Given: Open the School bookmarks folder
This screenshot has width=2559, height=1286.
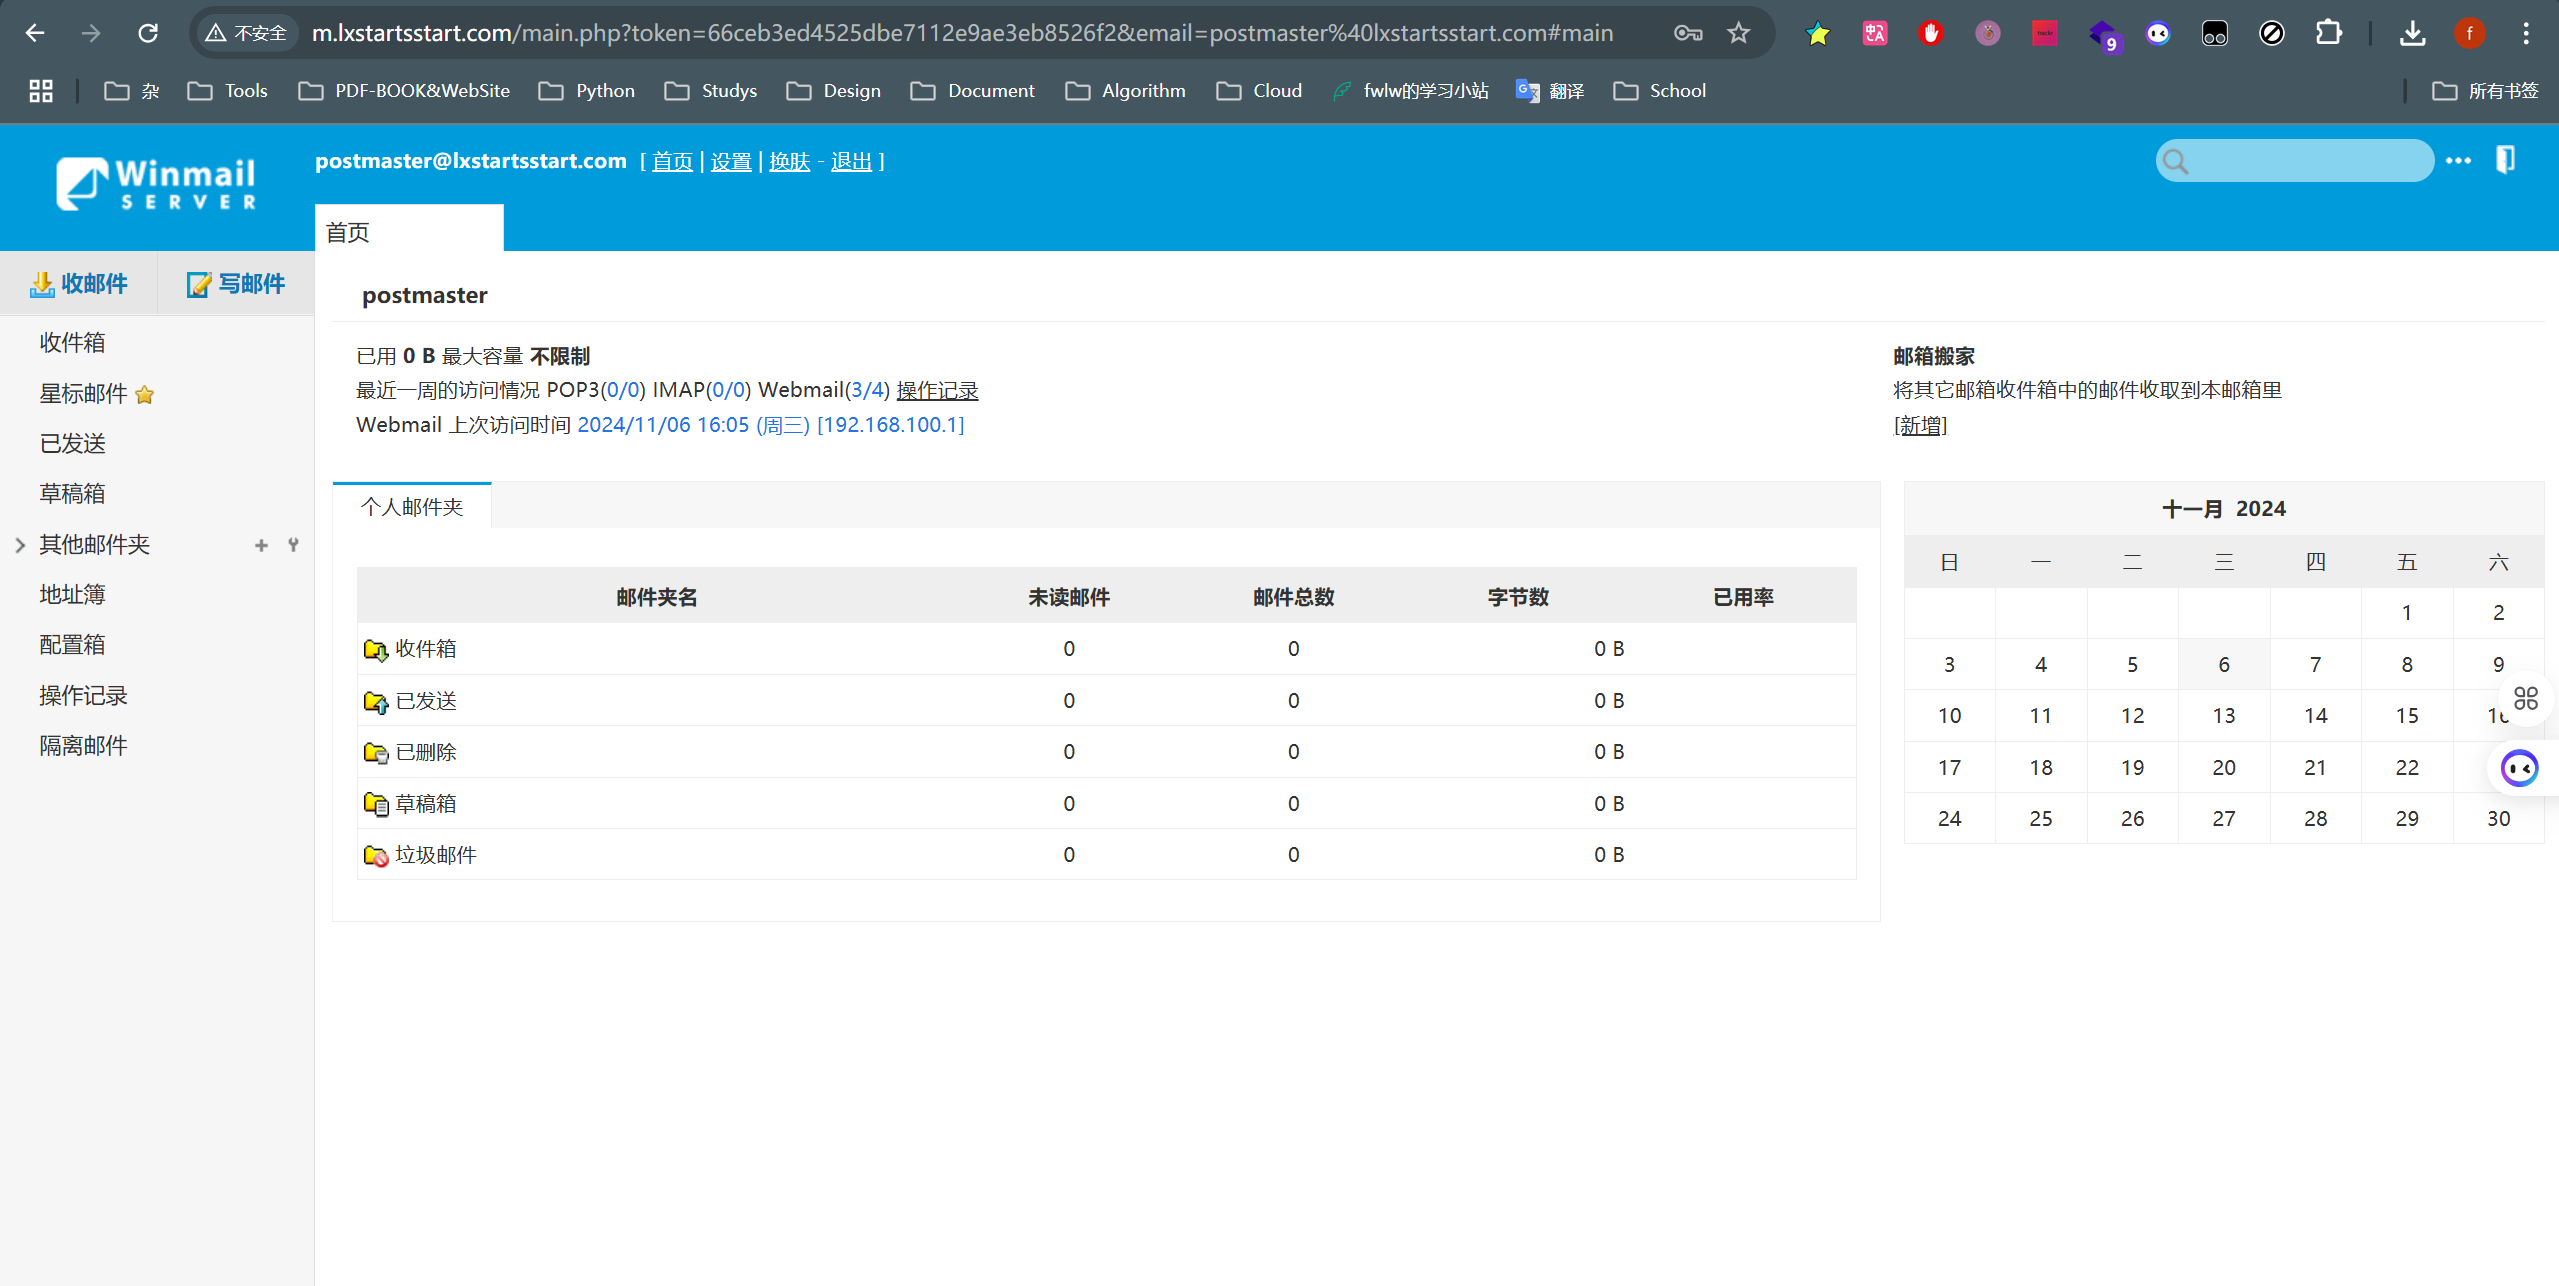Looking at the screenshot, I should (1659, 91).
